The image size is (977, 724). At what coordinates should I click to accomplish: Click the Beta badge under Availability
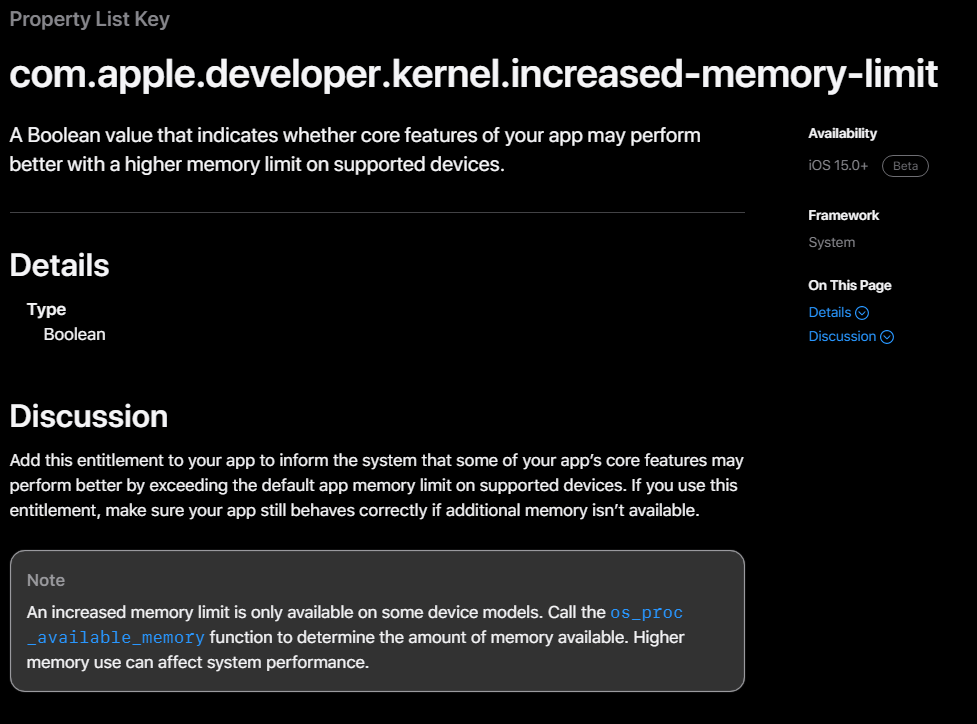tap(905, 166)
